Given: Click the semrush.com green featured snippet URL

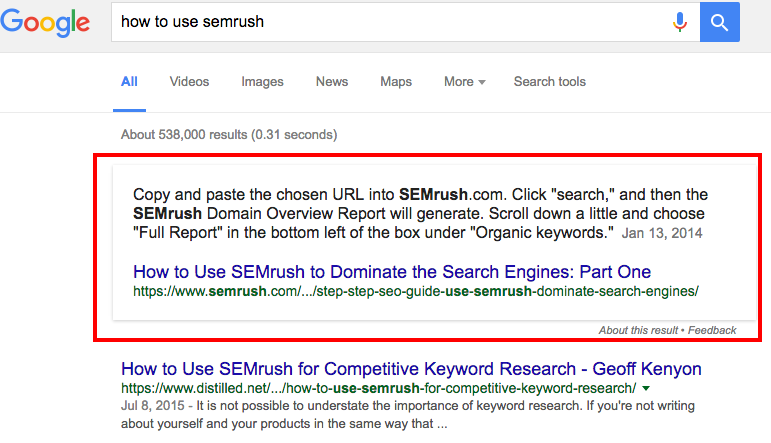Looking at the screenshot, I should click(x=415, y=292).
